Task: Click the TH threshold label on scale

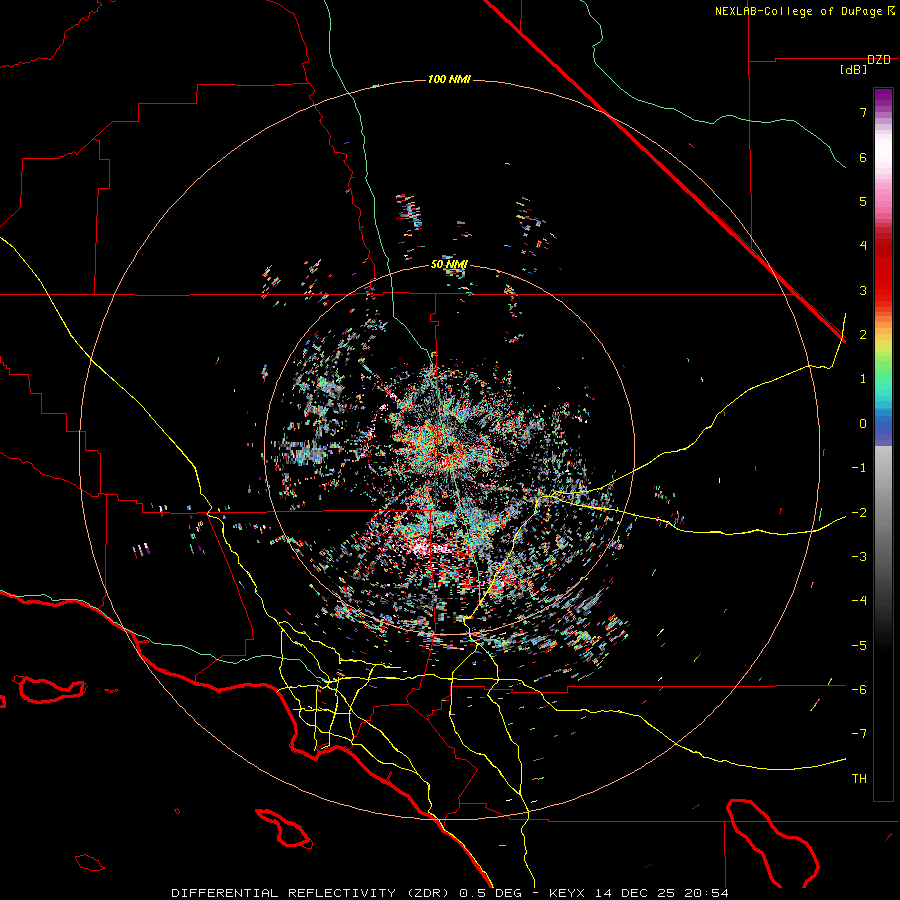Action: coord(859,779)
